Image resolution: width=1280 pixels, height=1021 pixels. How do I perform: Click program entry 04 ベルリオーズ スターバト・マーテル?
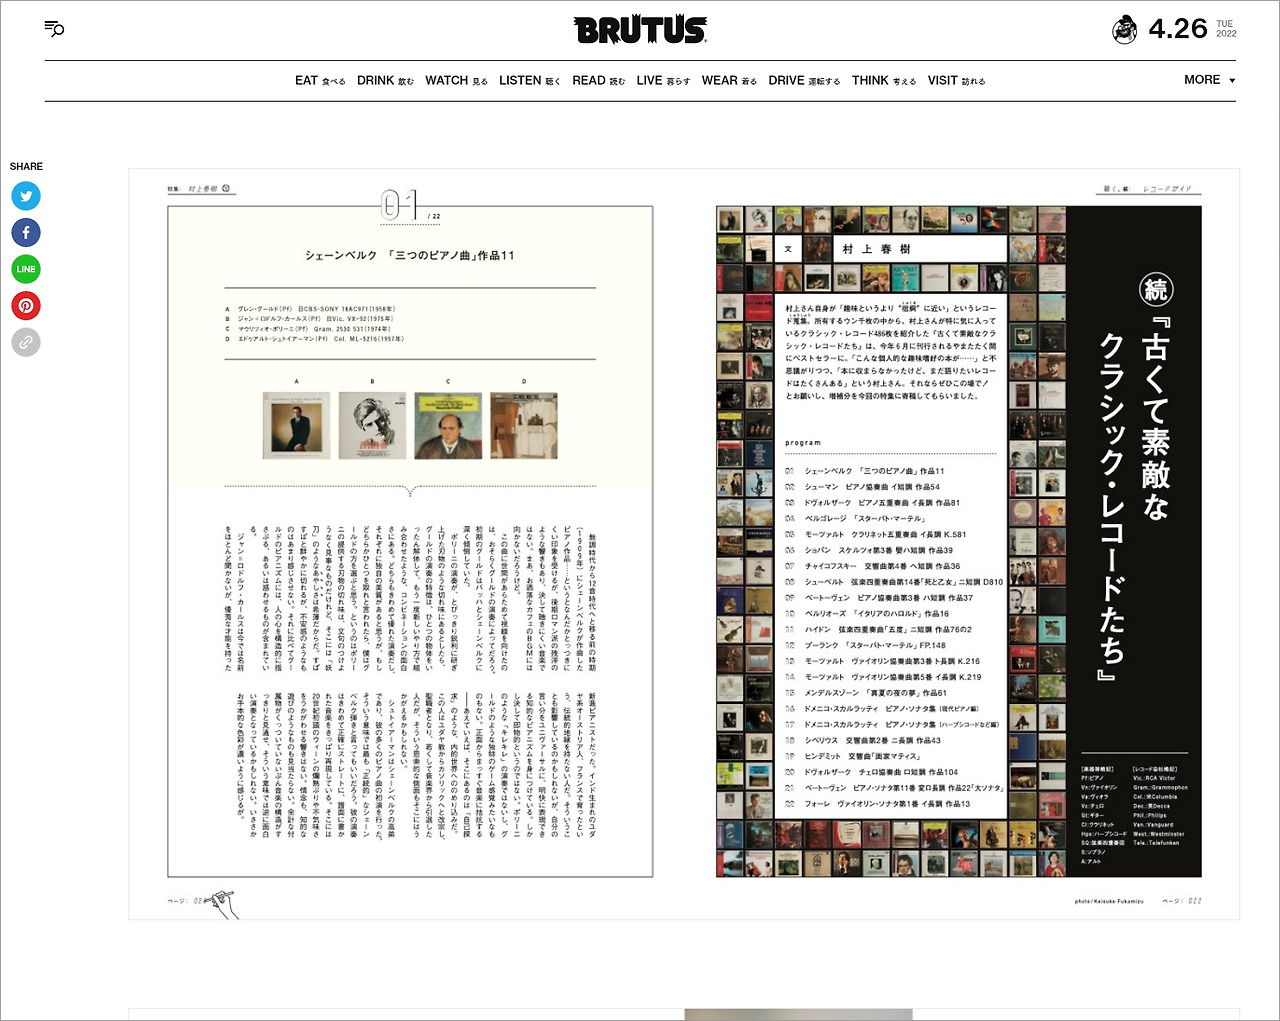(855, 519)
